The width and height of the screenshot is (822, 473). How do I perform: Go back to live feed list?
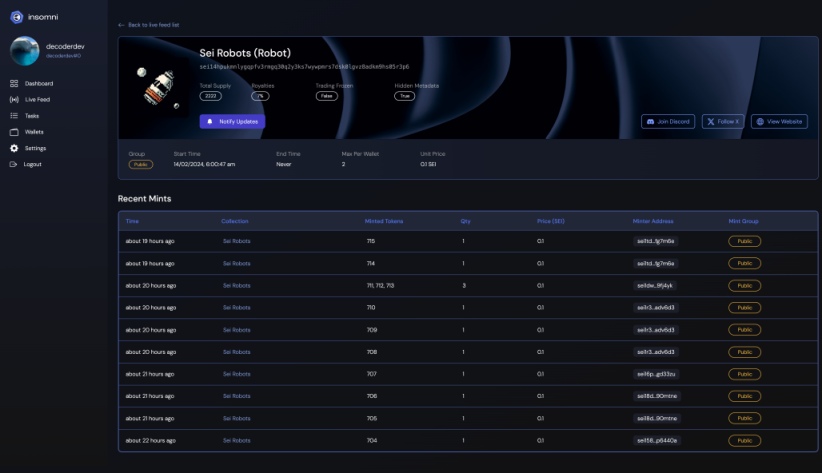coord(149,25)
